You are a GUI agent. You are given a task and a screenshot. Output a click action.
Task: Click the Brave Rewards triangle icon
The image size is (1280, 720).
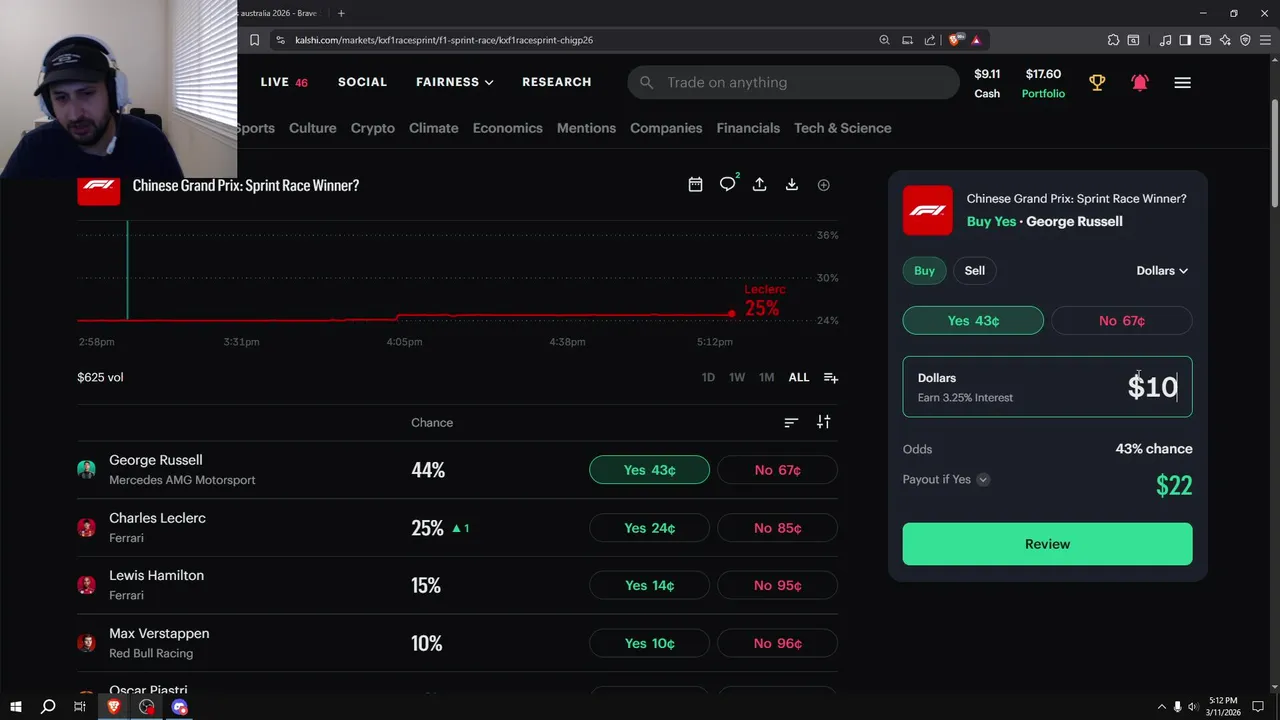coord(976,40)
